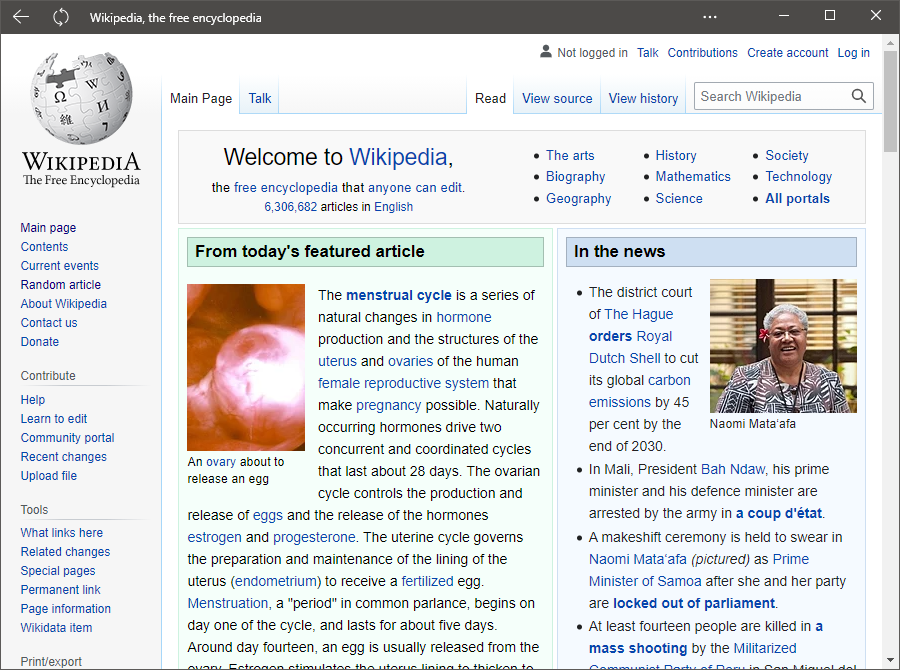Screen dimensions: 900x670
Task: Open a Random article from the sidebar
Action: point(60,284)
